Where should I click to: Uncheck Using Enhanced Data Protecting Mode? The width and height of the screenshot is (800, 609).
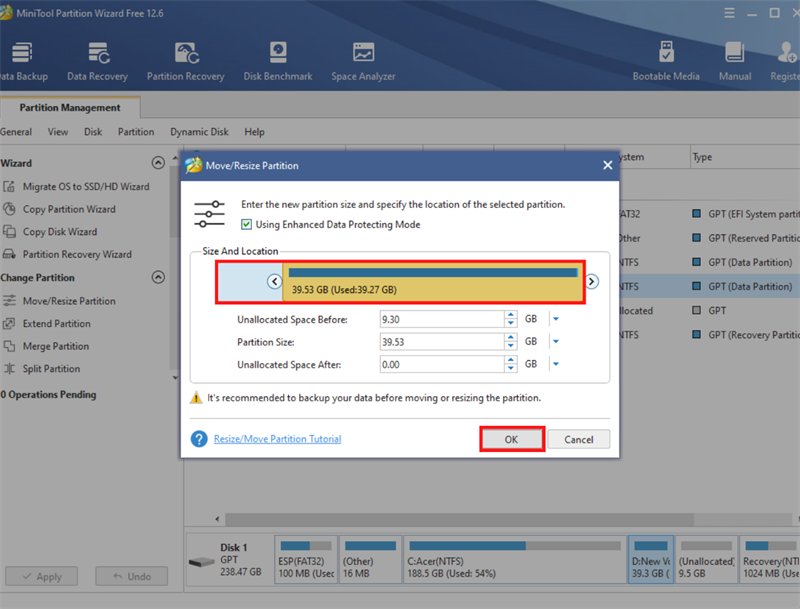coord(247,225)
